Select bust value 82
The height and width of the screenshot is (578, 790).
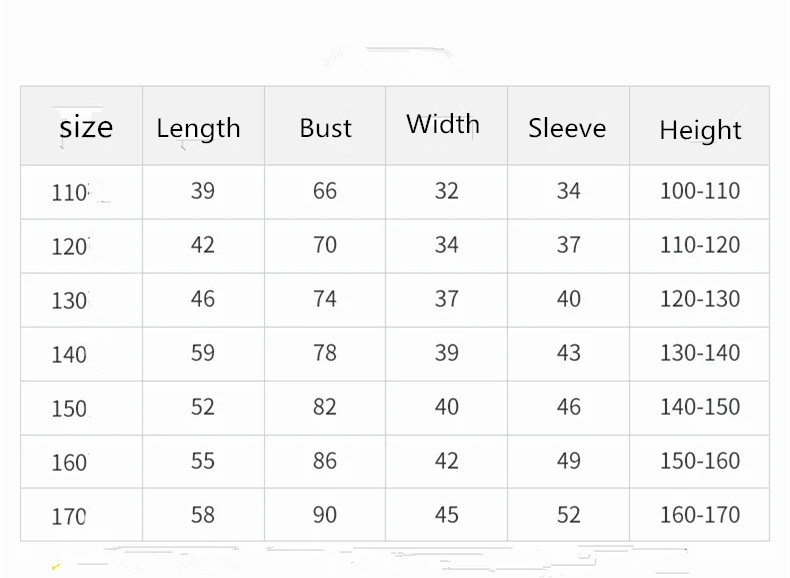pyautogui.click(x=325, y=407)
